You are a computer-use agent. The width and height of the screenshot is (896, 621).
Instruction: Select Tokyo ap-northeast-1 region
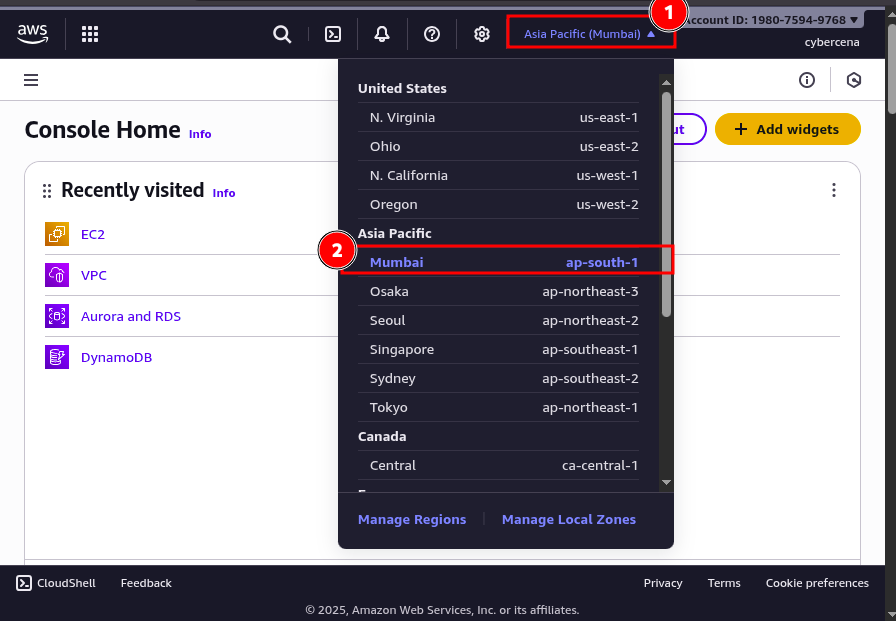tap(498, 408)
